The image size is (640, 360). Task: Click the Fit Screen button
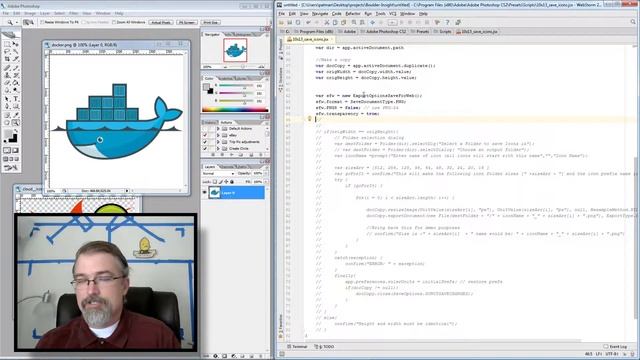point(187,22)
